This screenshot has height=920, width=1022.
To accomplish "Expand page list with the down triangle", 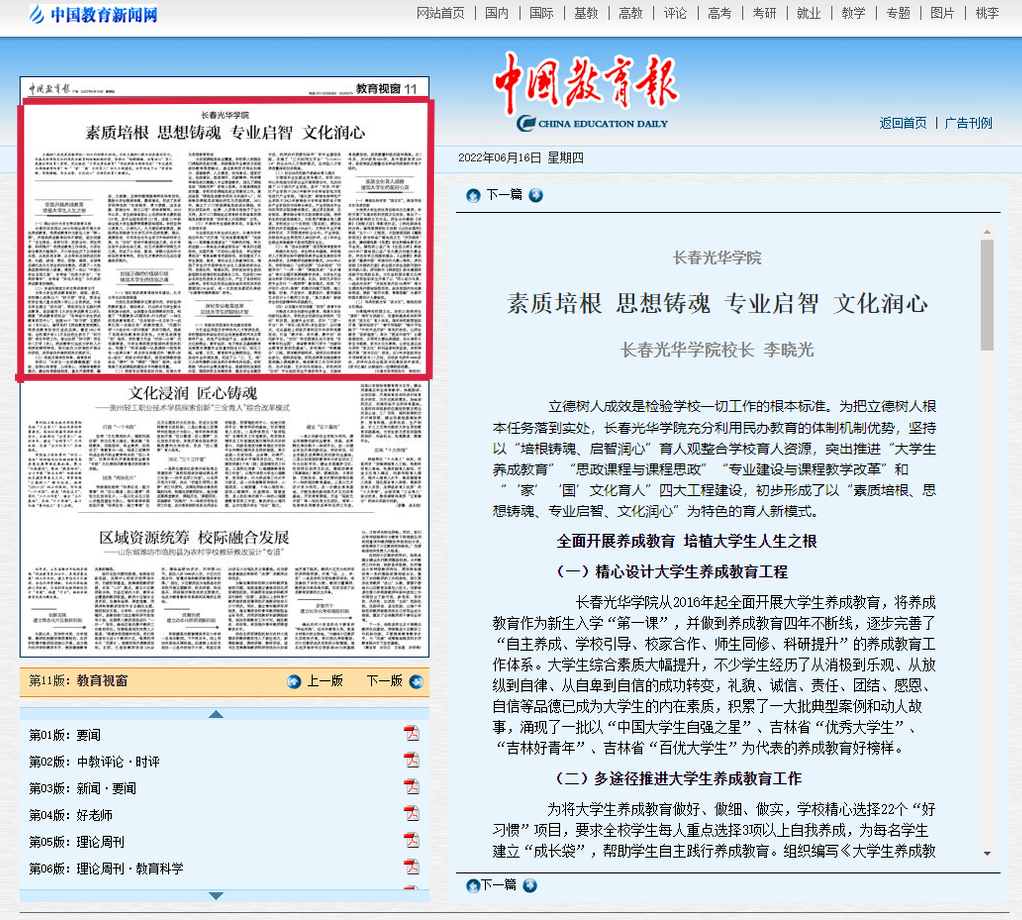I will (x=216, y=896).
